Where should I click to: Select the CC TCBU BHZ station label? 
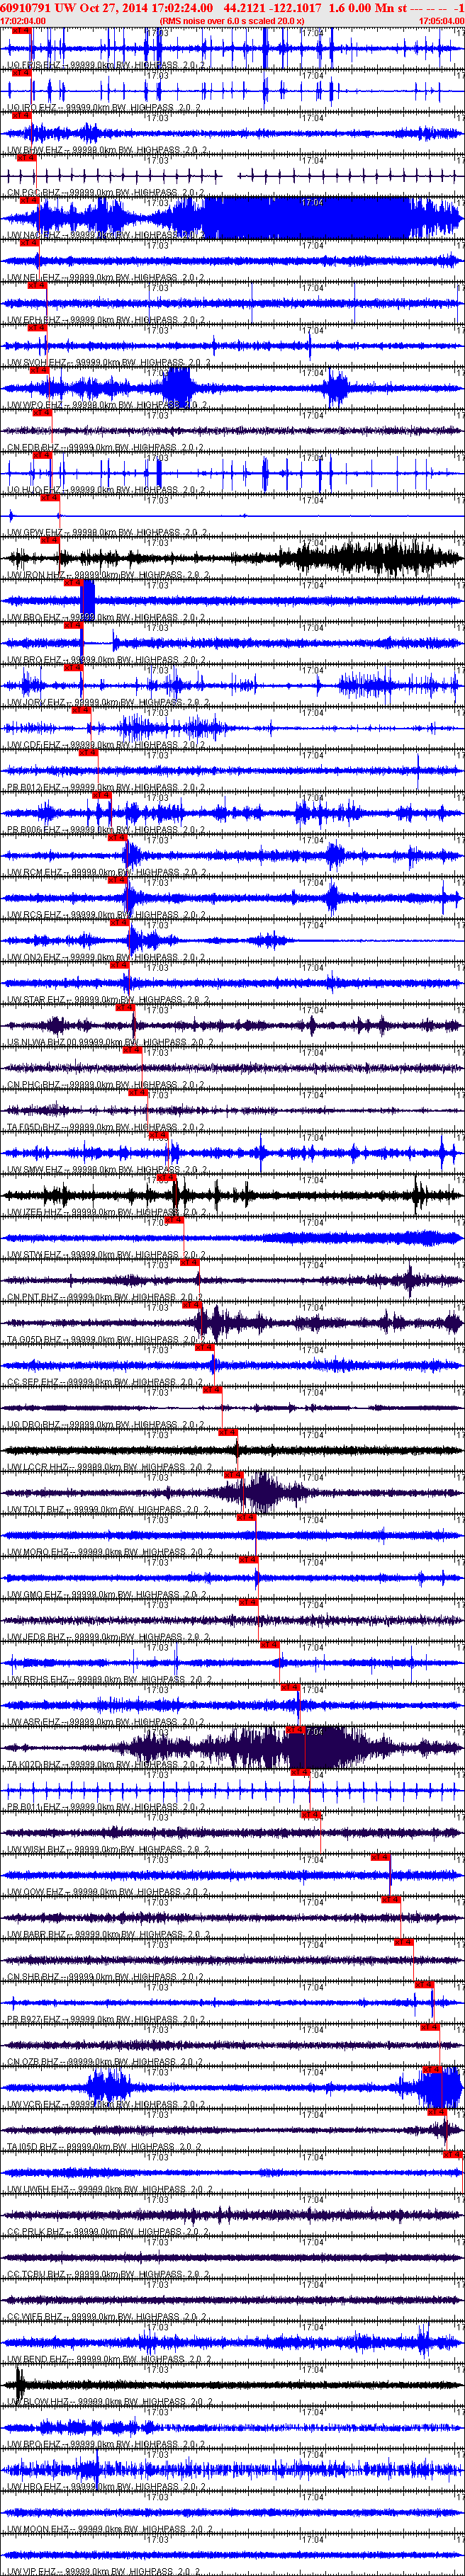pos(107,2275)
